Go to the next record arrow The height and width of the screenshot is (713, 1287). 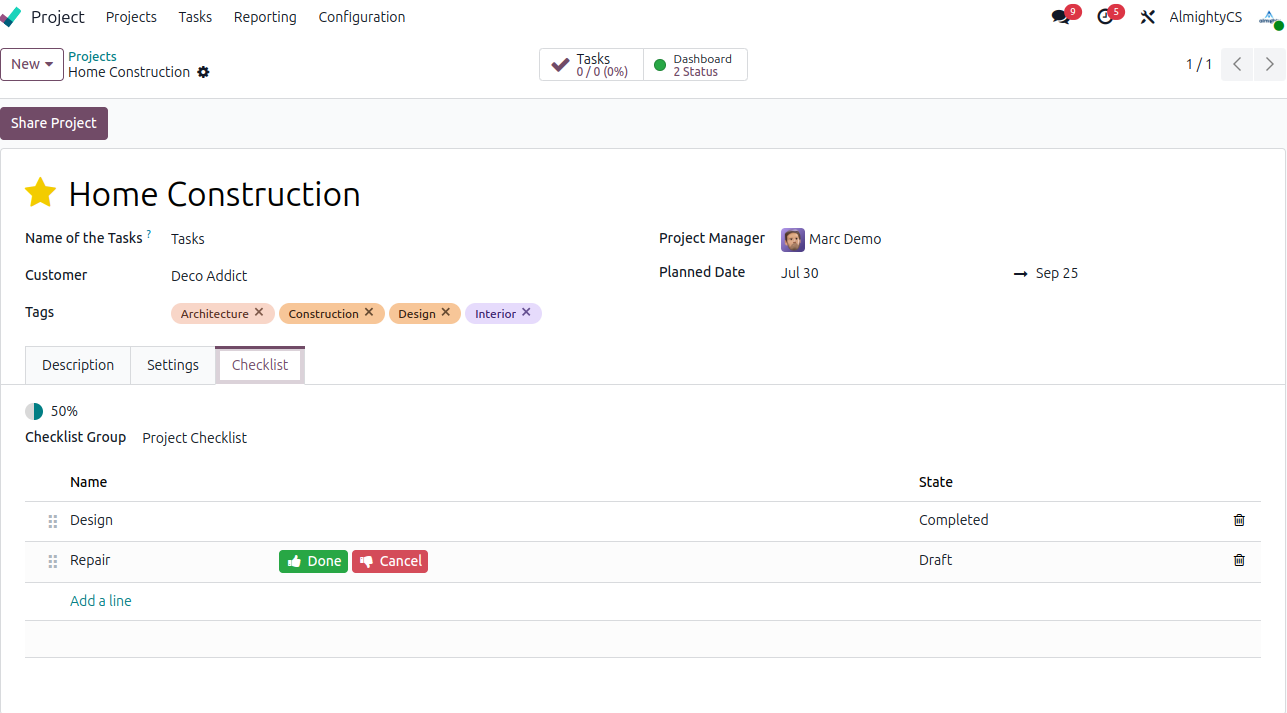(x=1269, y=64)
